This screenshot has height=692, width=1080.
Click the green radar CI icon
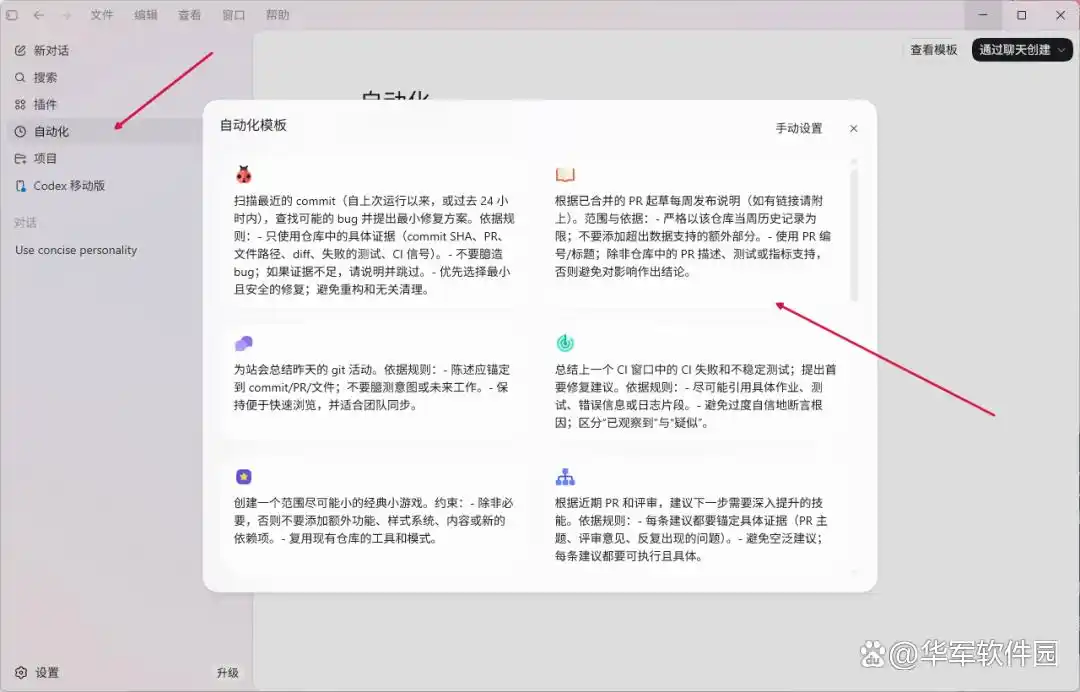(x=565, y=343)
